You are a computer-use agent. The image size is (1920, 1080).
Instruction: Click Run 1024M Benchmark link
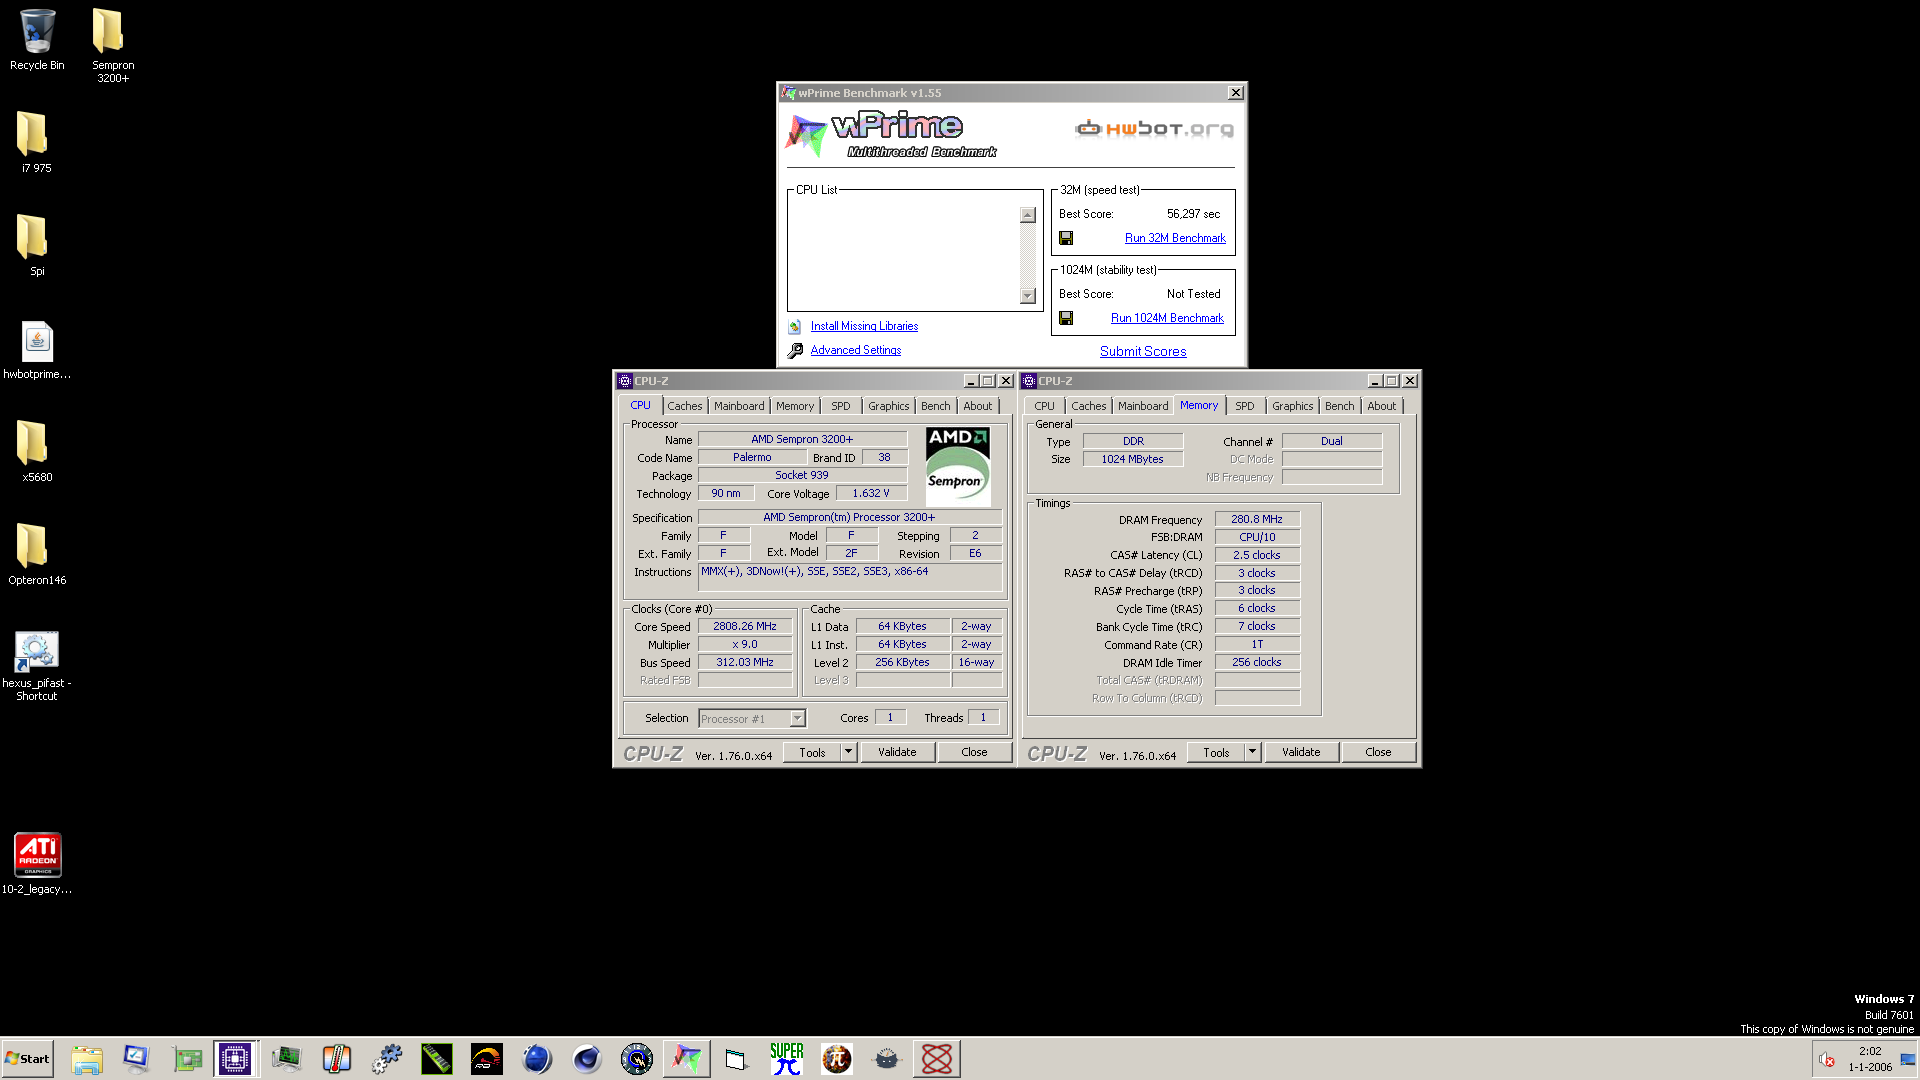[1167, 318]
